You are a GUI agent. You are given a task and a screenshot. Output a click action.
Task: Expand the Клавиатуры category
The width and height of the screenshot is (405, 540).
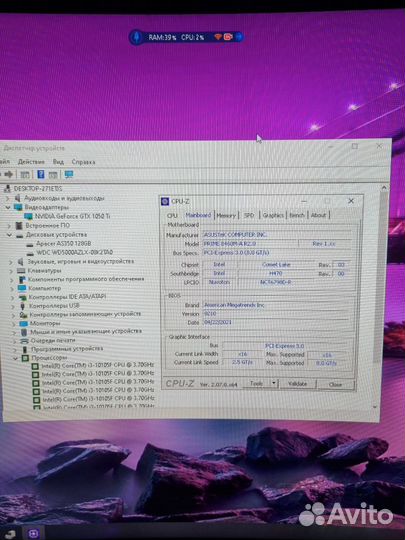(x=11, y=271)
